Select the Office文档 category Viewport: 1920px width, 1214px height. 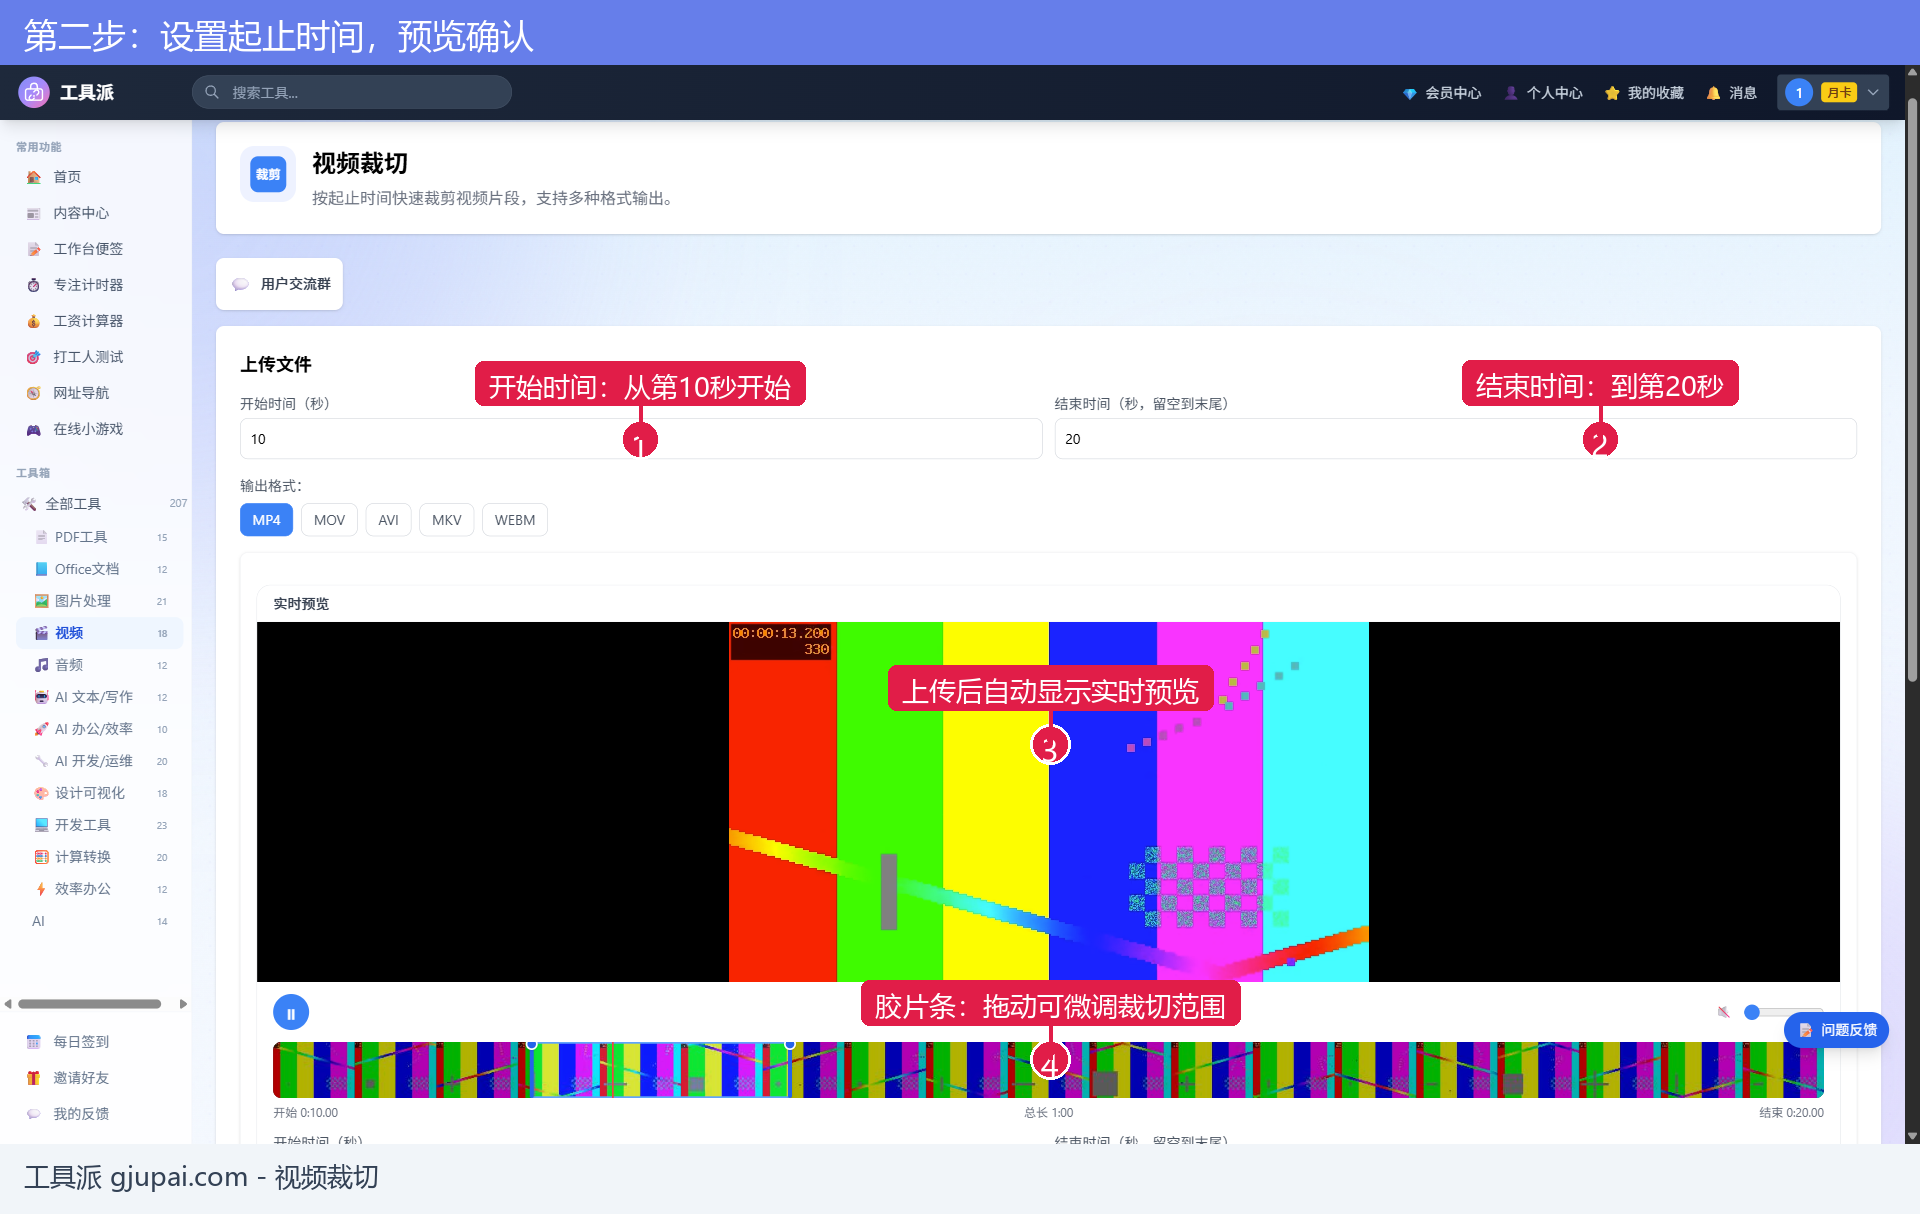coord(100,569)
